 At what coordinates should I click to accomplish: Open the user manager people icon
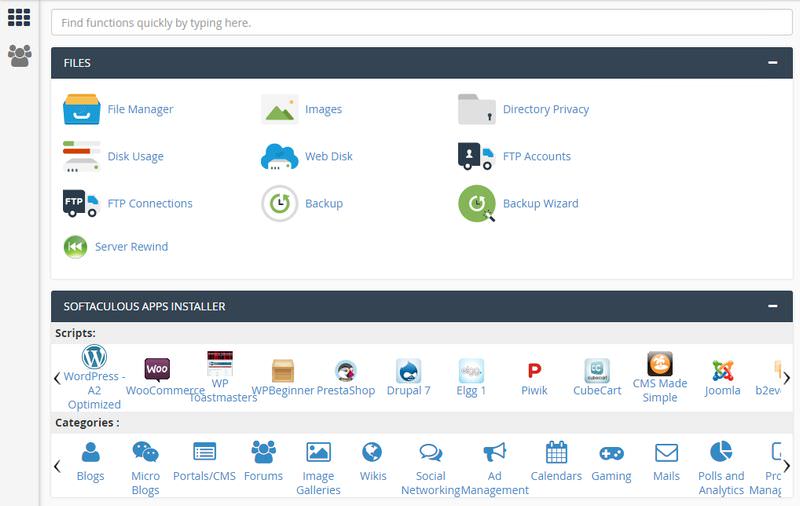click(20, 56)
